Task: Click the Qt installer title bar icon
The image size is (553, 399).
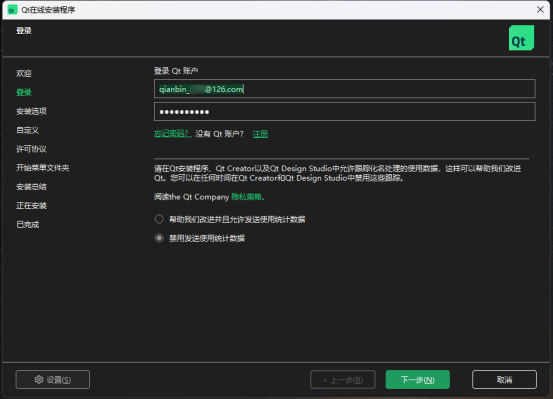Action: 12,10
